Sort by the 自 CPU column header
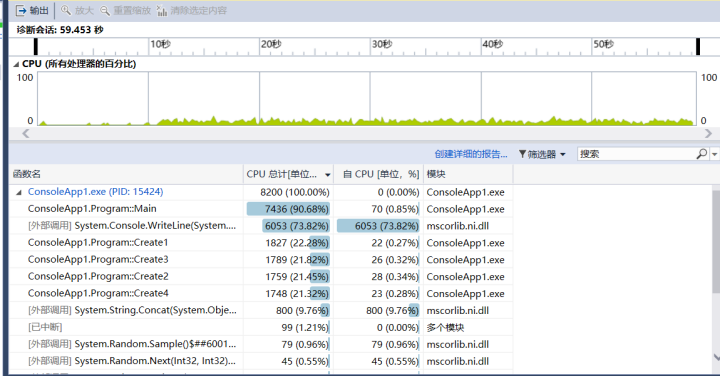 click(x=378, y=174)
